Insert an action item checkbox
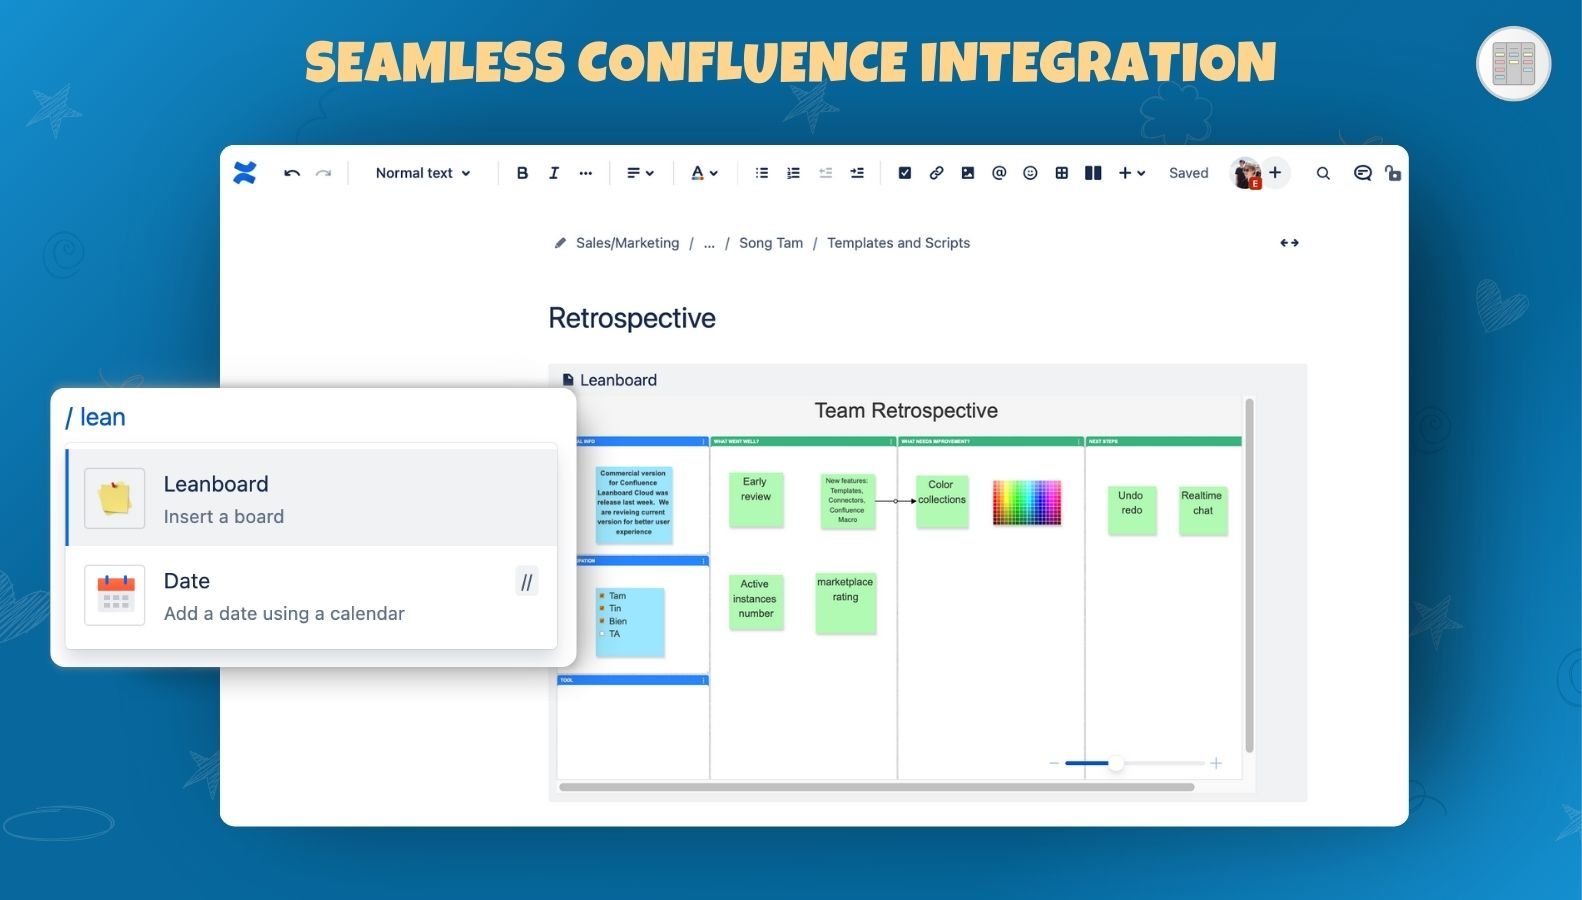Image resolution: width=1582 pixels, height=900 pixels. click(905, 173)
